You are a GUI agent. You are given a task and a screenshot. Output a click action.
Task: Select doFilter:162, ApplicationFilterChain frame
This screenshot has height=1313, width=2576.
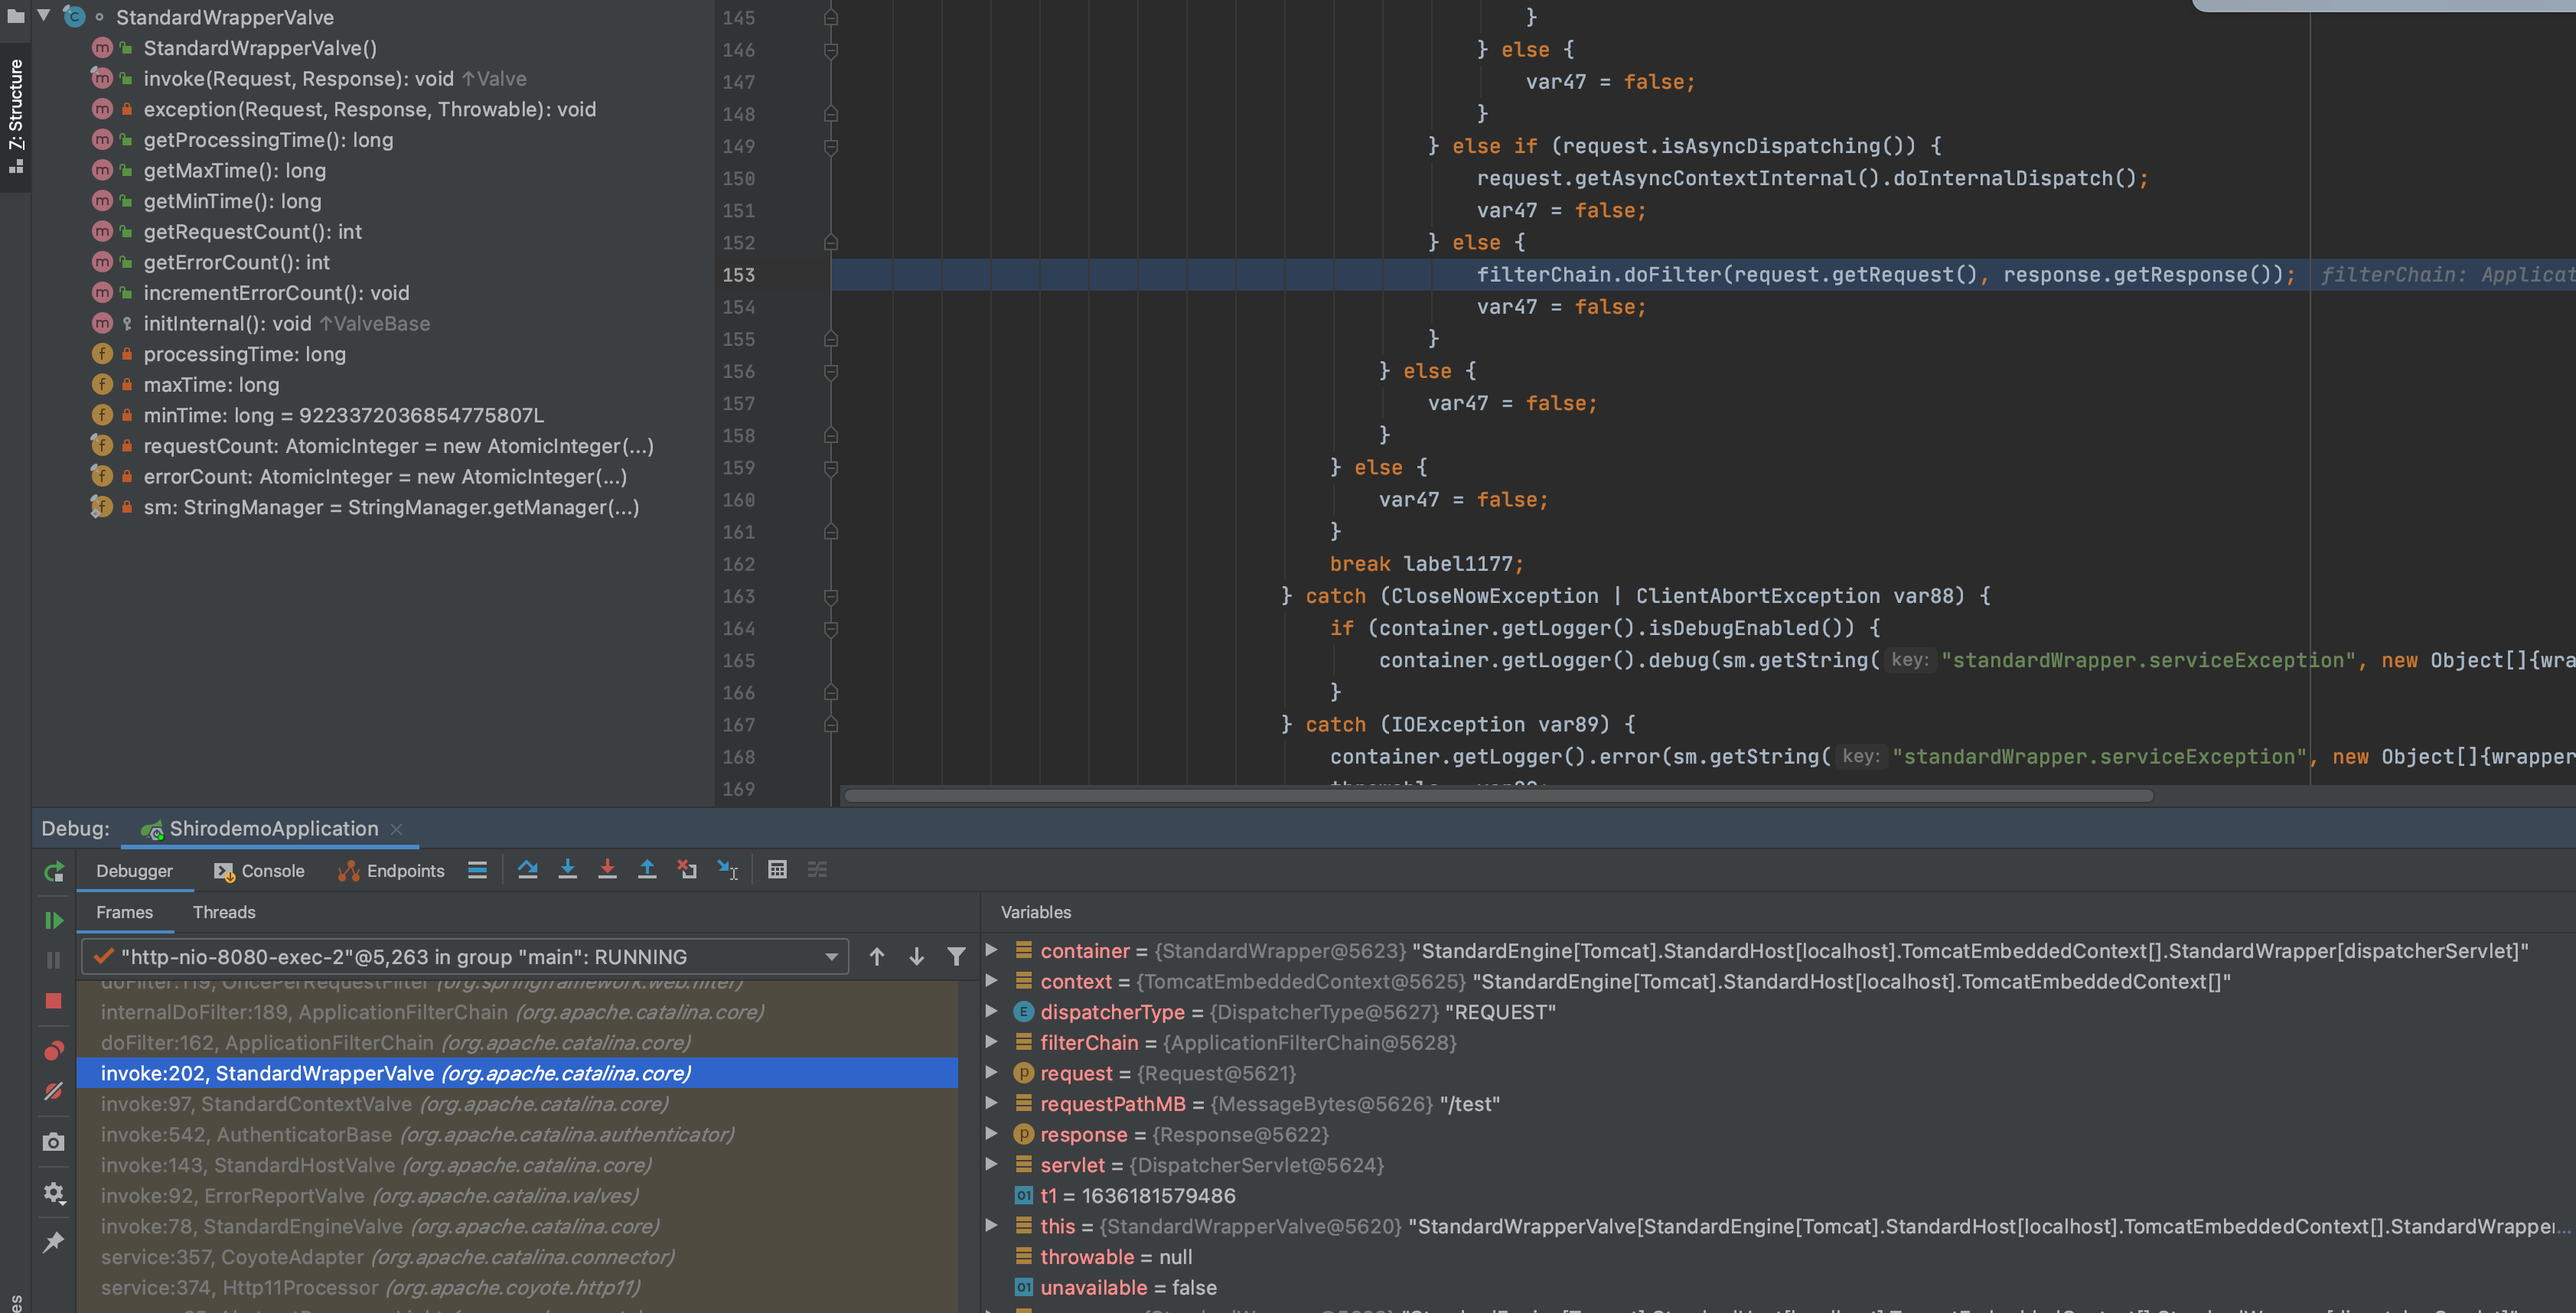coord(517,1043)
